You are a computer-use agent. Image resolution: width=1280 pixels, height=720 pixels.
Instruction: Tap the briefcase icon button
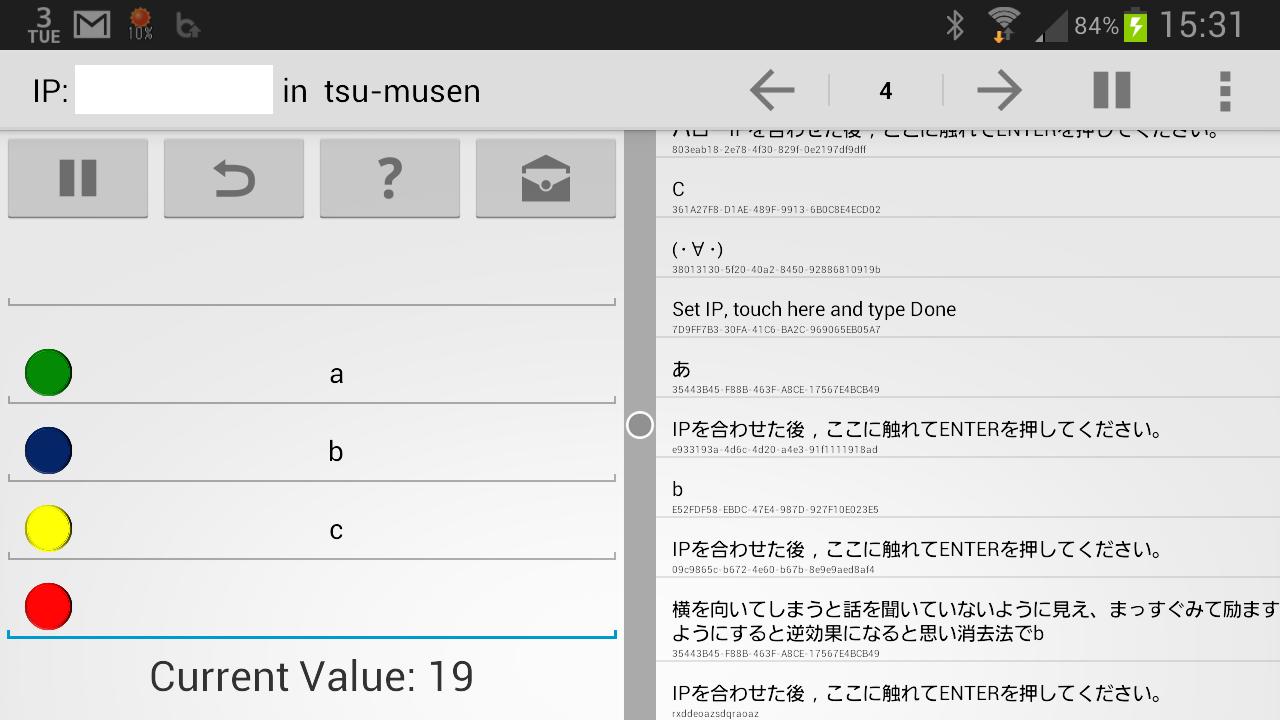tap(546, 178)
